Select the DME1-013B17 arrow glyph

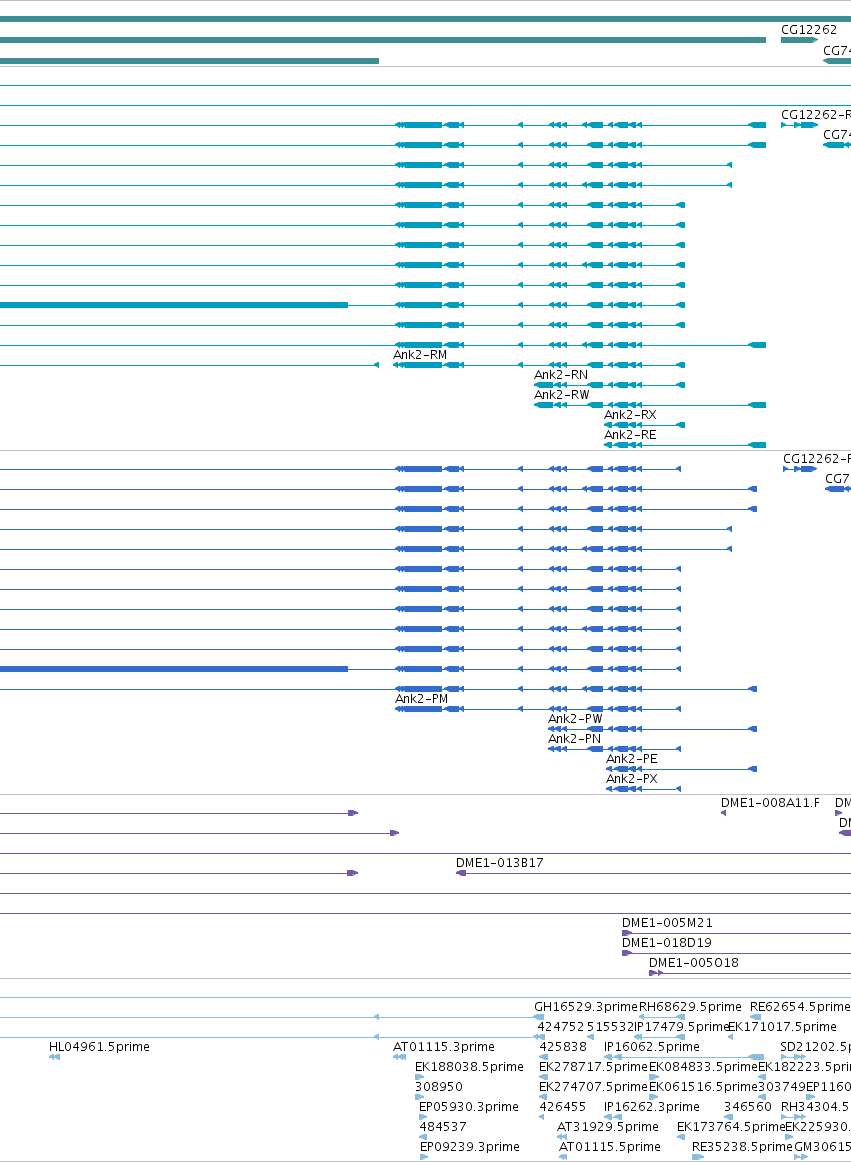tap(461, 874)
